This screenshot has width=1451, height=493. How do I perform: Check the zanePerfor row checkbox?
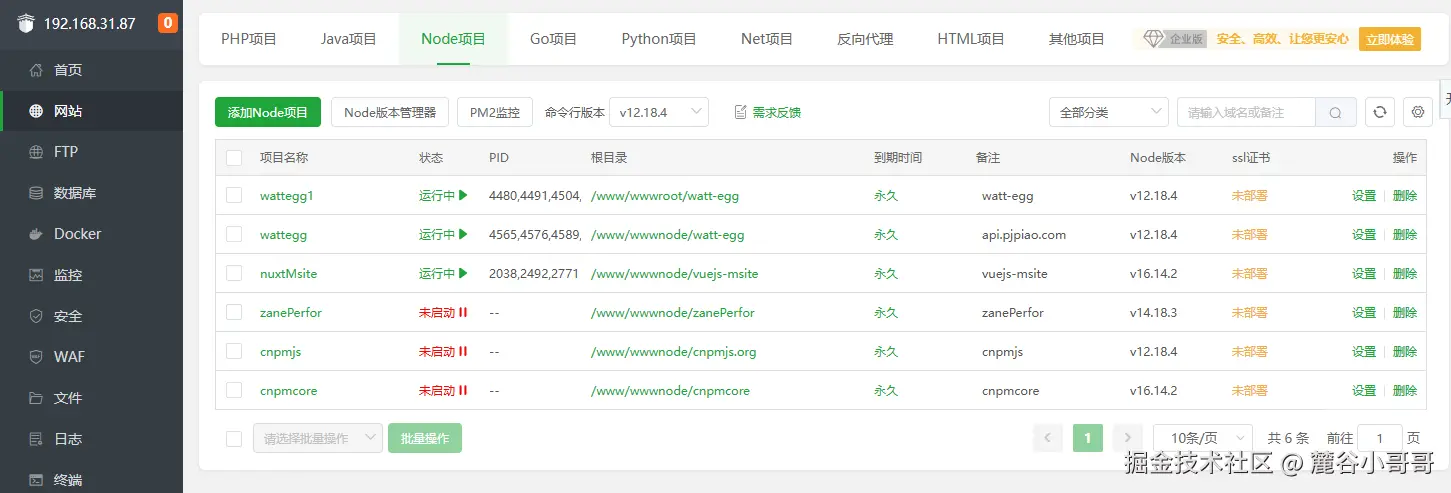tap(234, 312)
